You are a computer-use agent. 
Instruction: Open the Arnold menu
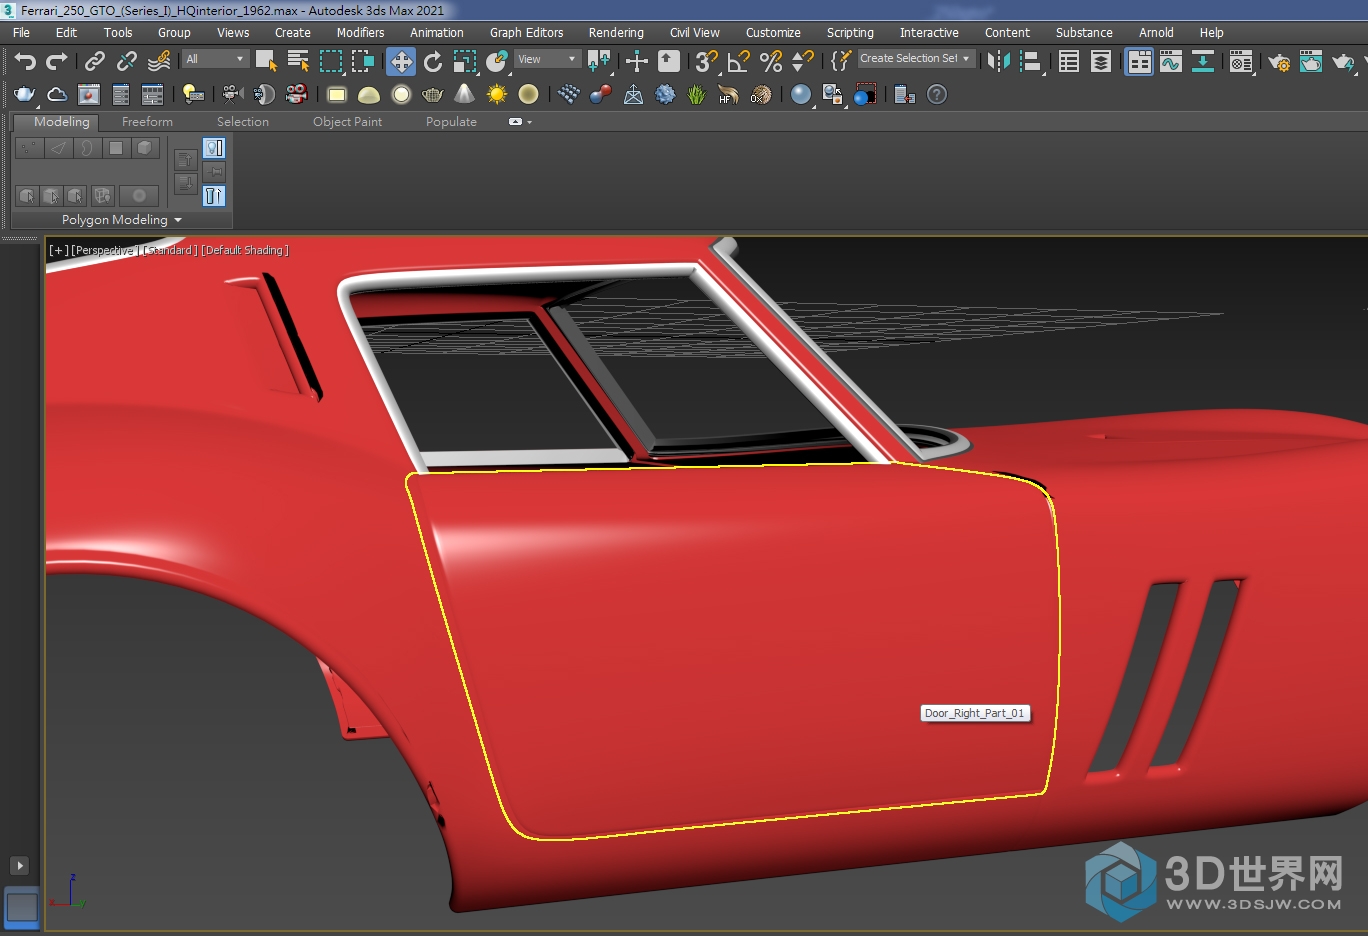click(1156, 33)
